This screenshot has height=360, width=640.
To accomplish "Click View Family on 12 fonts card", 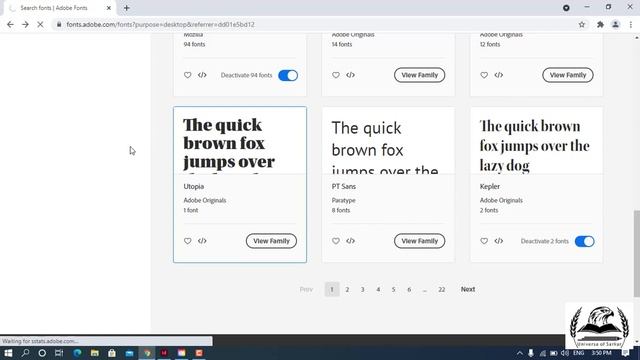I will pyautogui.click(x=568, y=75).
